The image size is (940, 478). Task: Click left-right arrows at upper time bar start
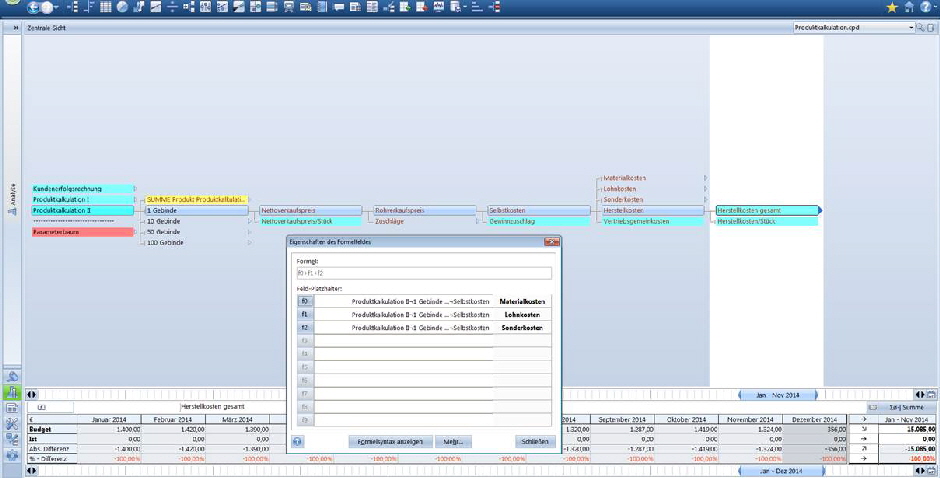(x=32, y=395)
